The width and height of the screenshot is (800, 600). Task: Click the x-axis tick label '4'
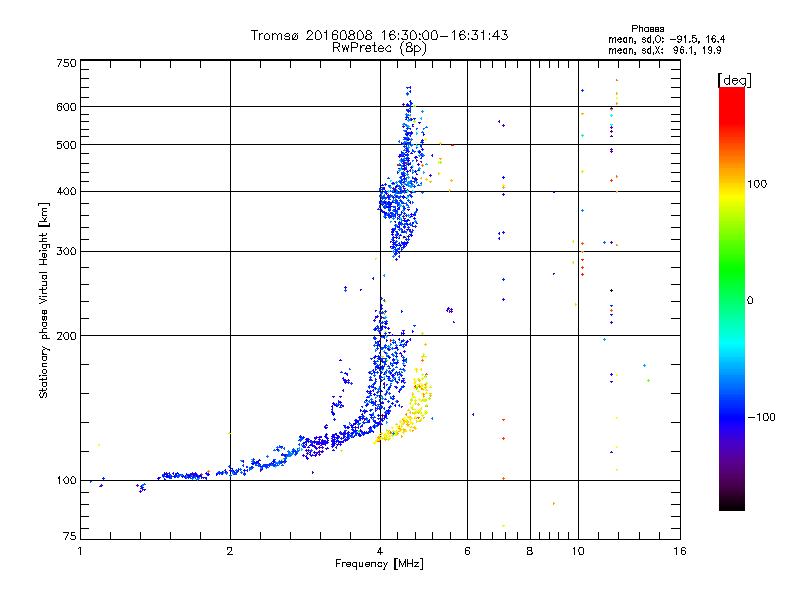(x=380, y=551)
